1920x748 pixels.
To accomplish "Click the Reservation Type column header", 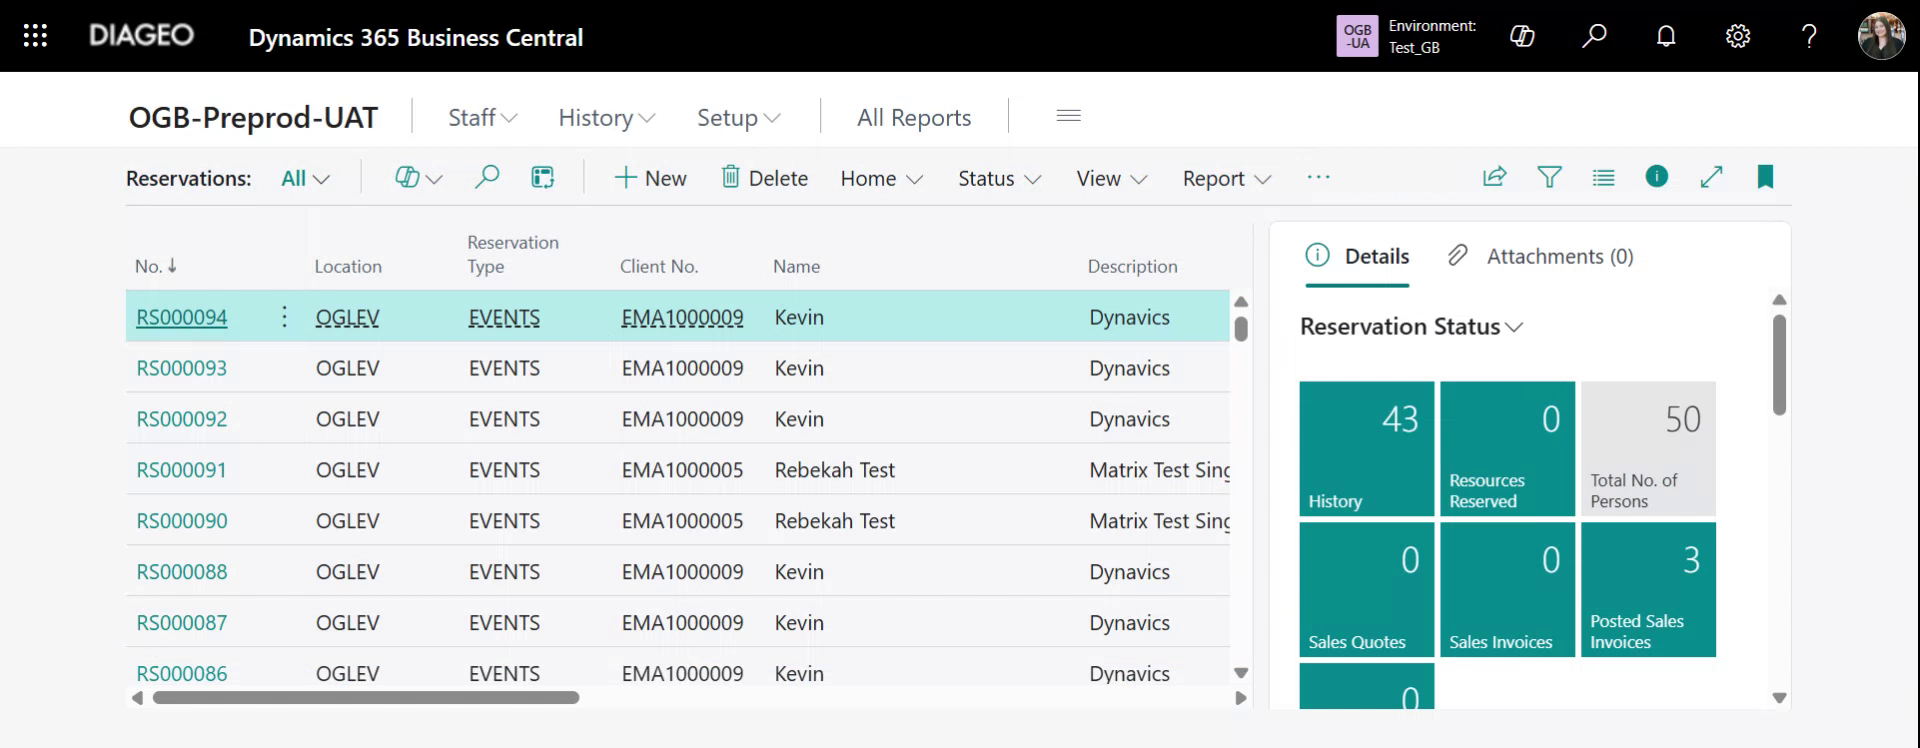I will (513, 254).
